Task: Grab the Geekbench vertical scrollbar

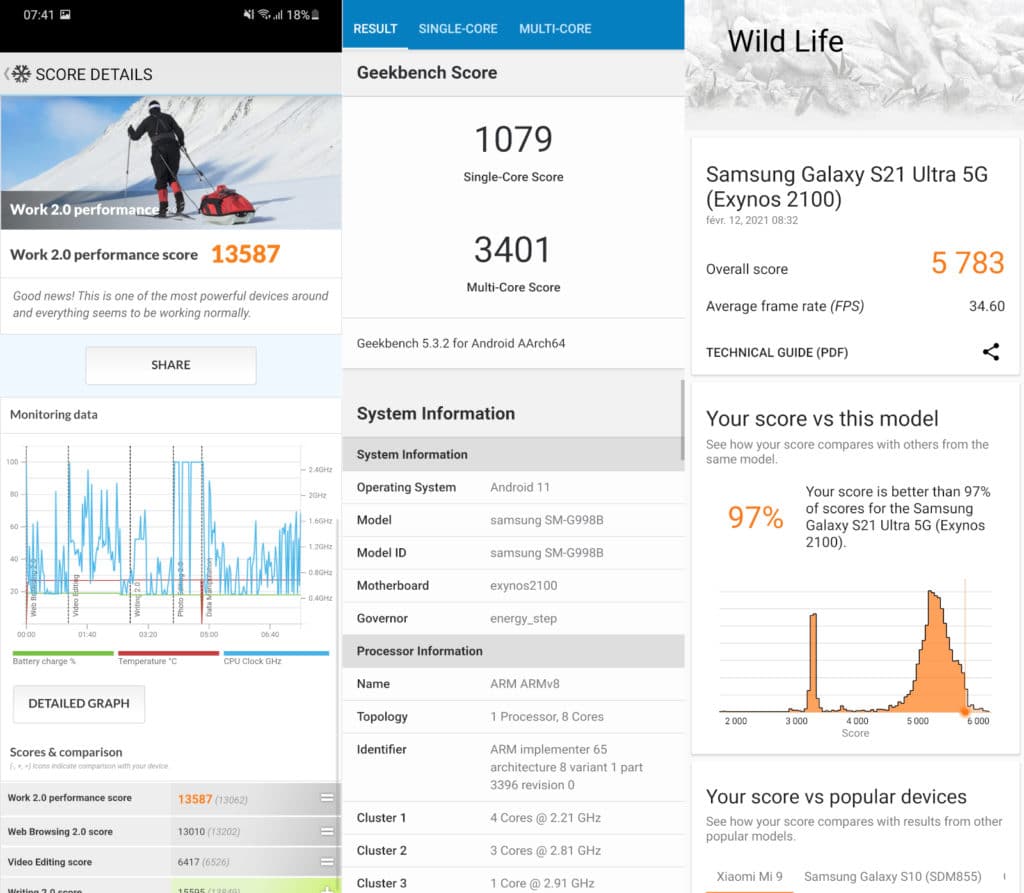Action: (x=682, y=419)
